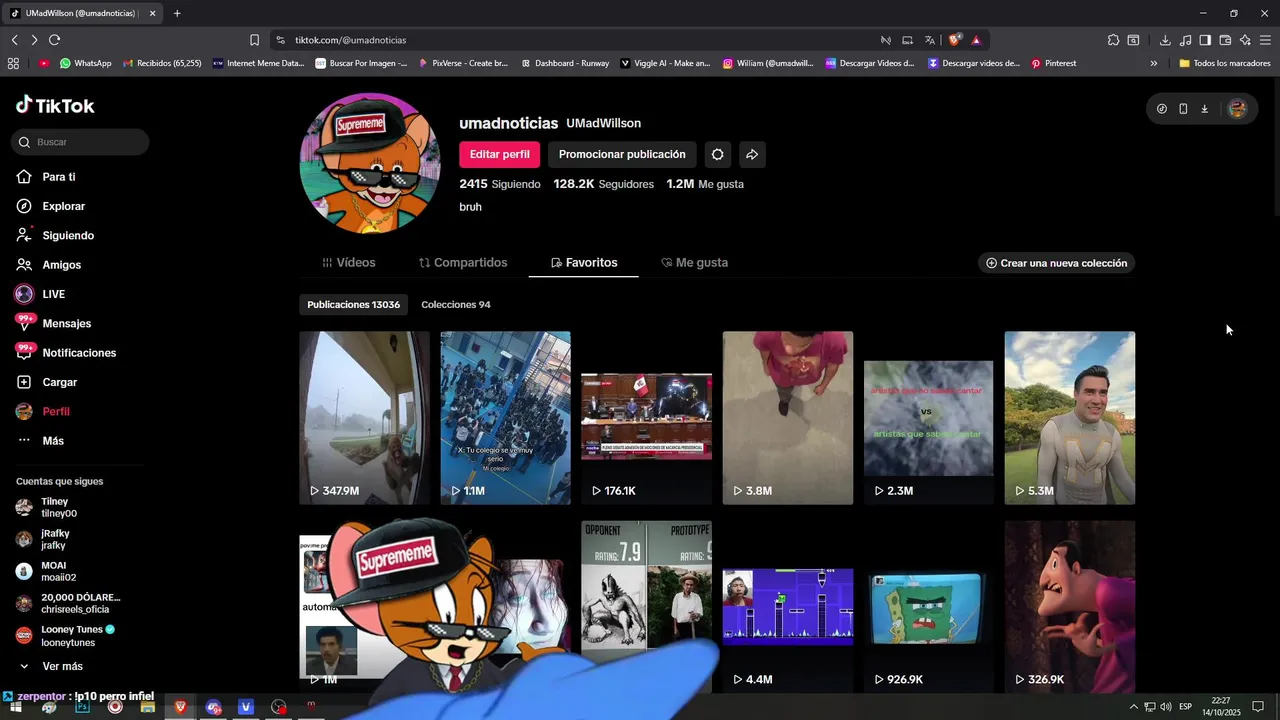Click the coin icon in top-right pill
The height and width of the screenshot is (720, 1280).
pos(1161,109)
